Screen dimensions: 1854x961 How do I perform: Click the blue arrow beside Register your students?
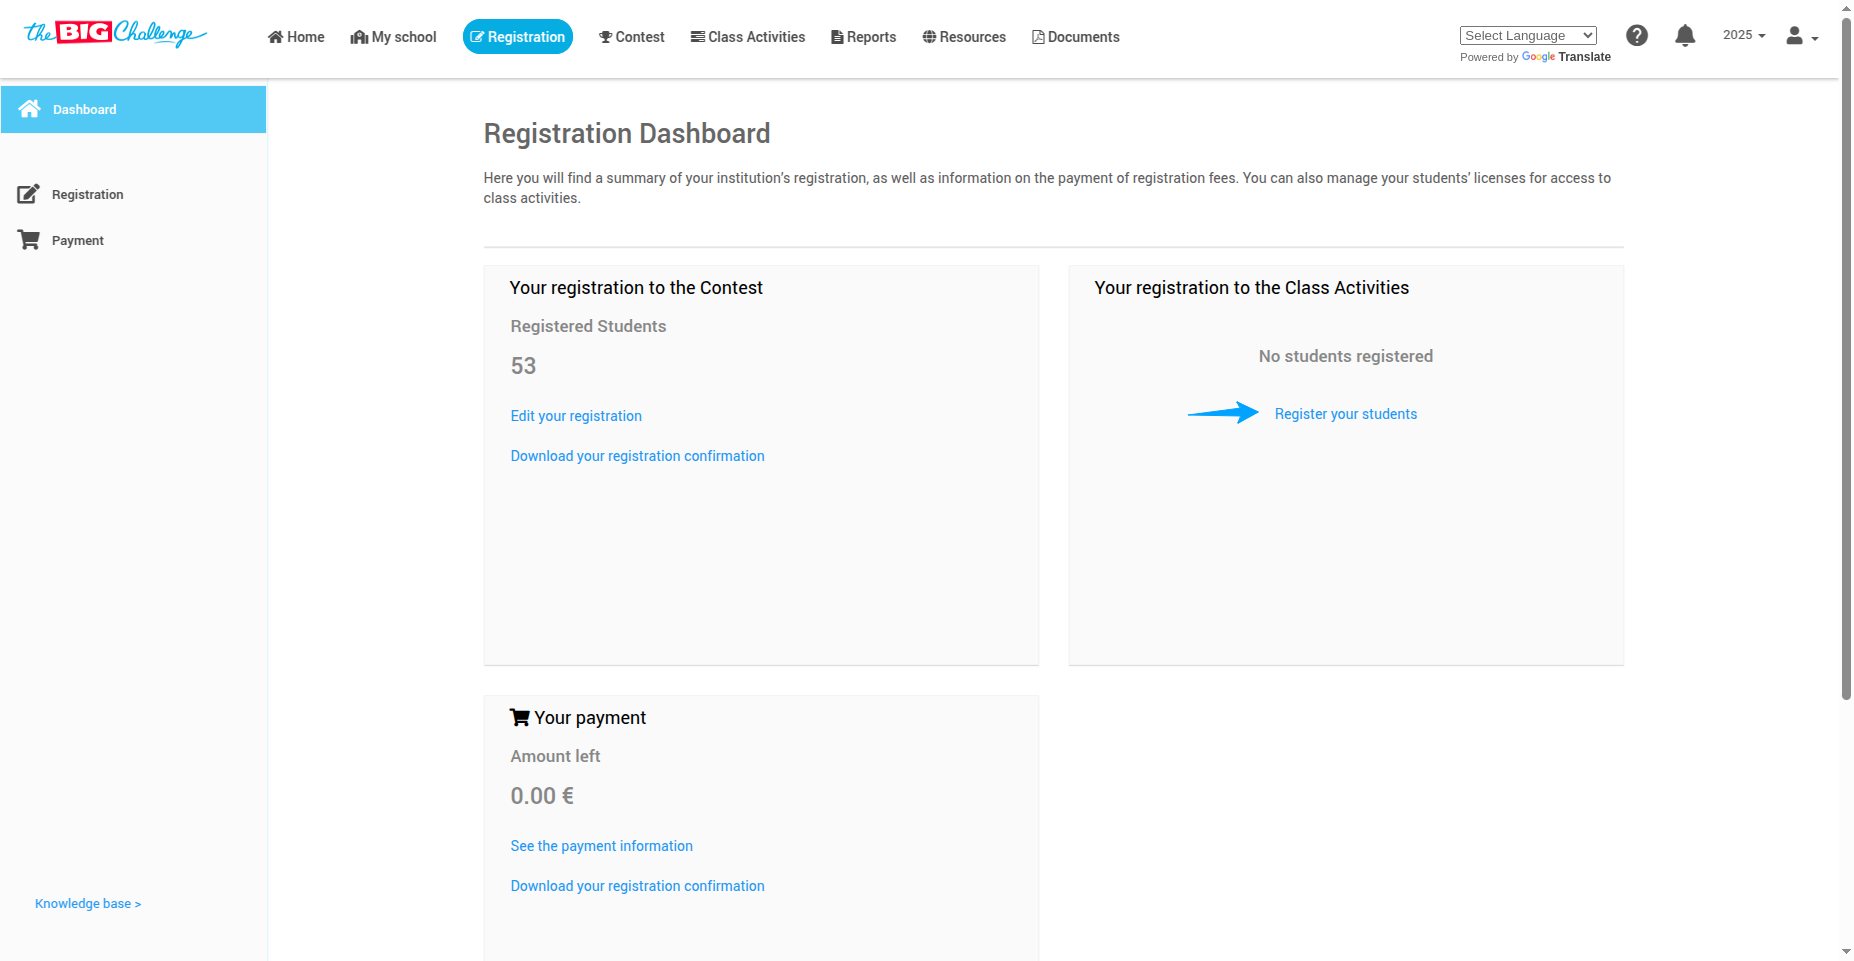(x=1223, y=413)
